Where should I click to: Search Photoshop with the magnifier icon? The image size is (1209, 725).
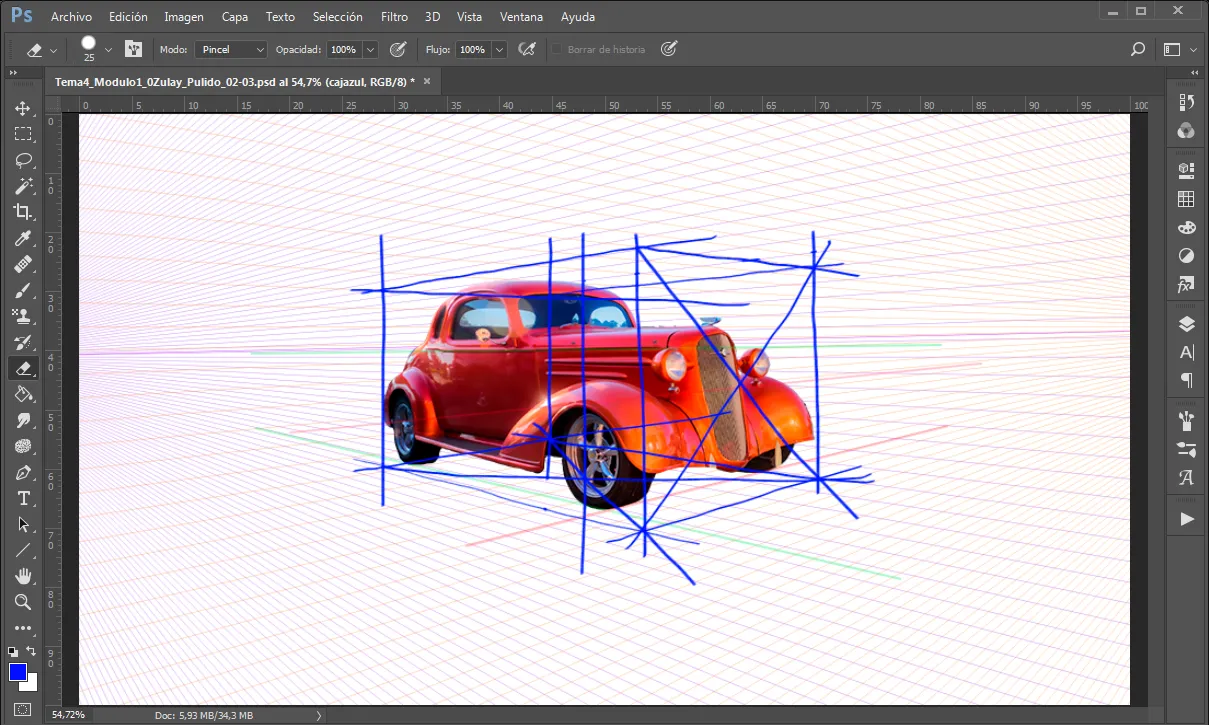pyautogui.click(x=1137, y=49)
